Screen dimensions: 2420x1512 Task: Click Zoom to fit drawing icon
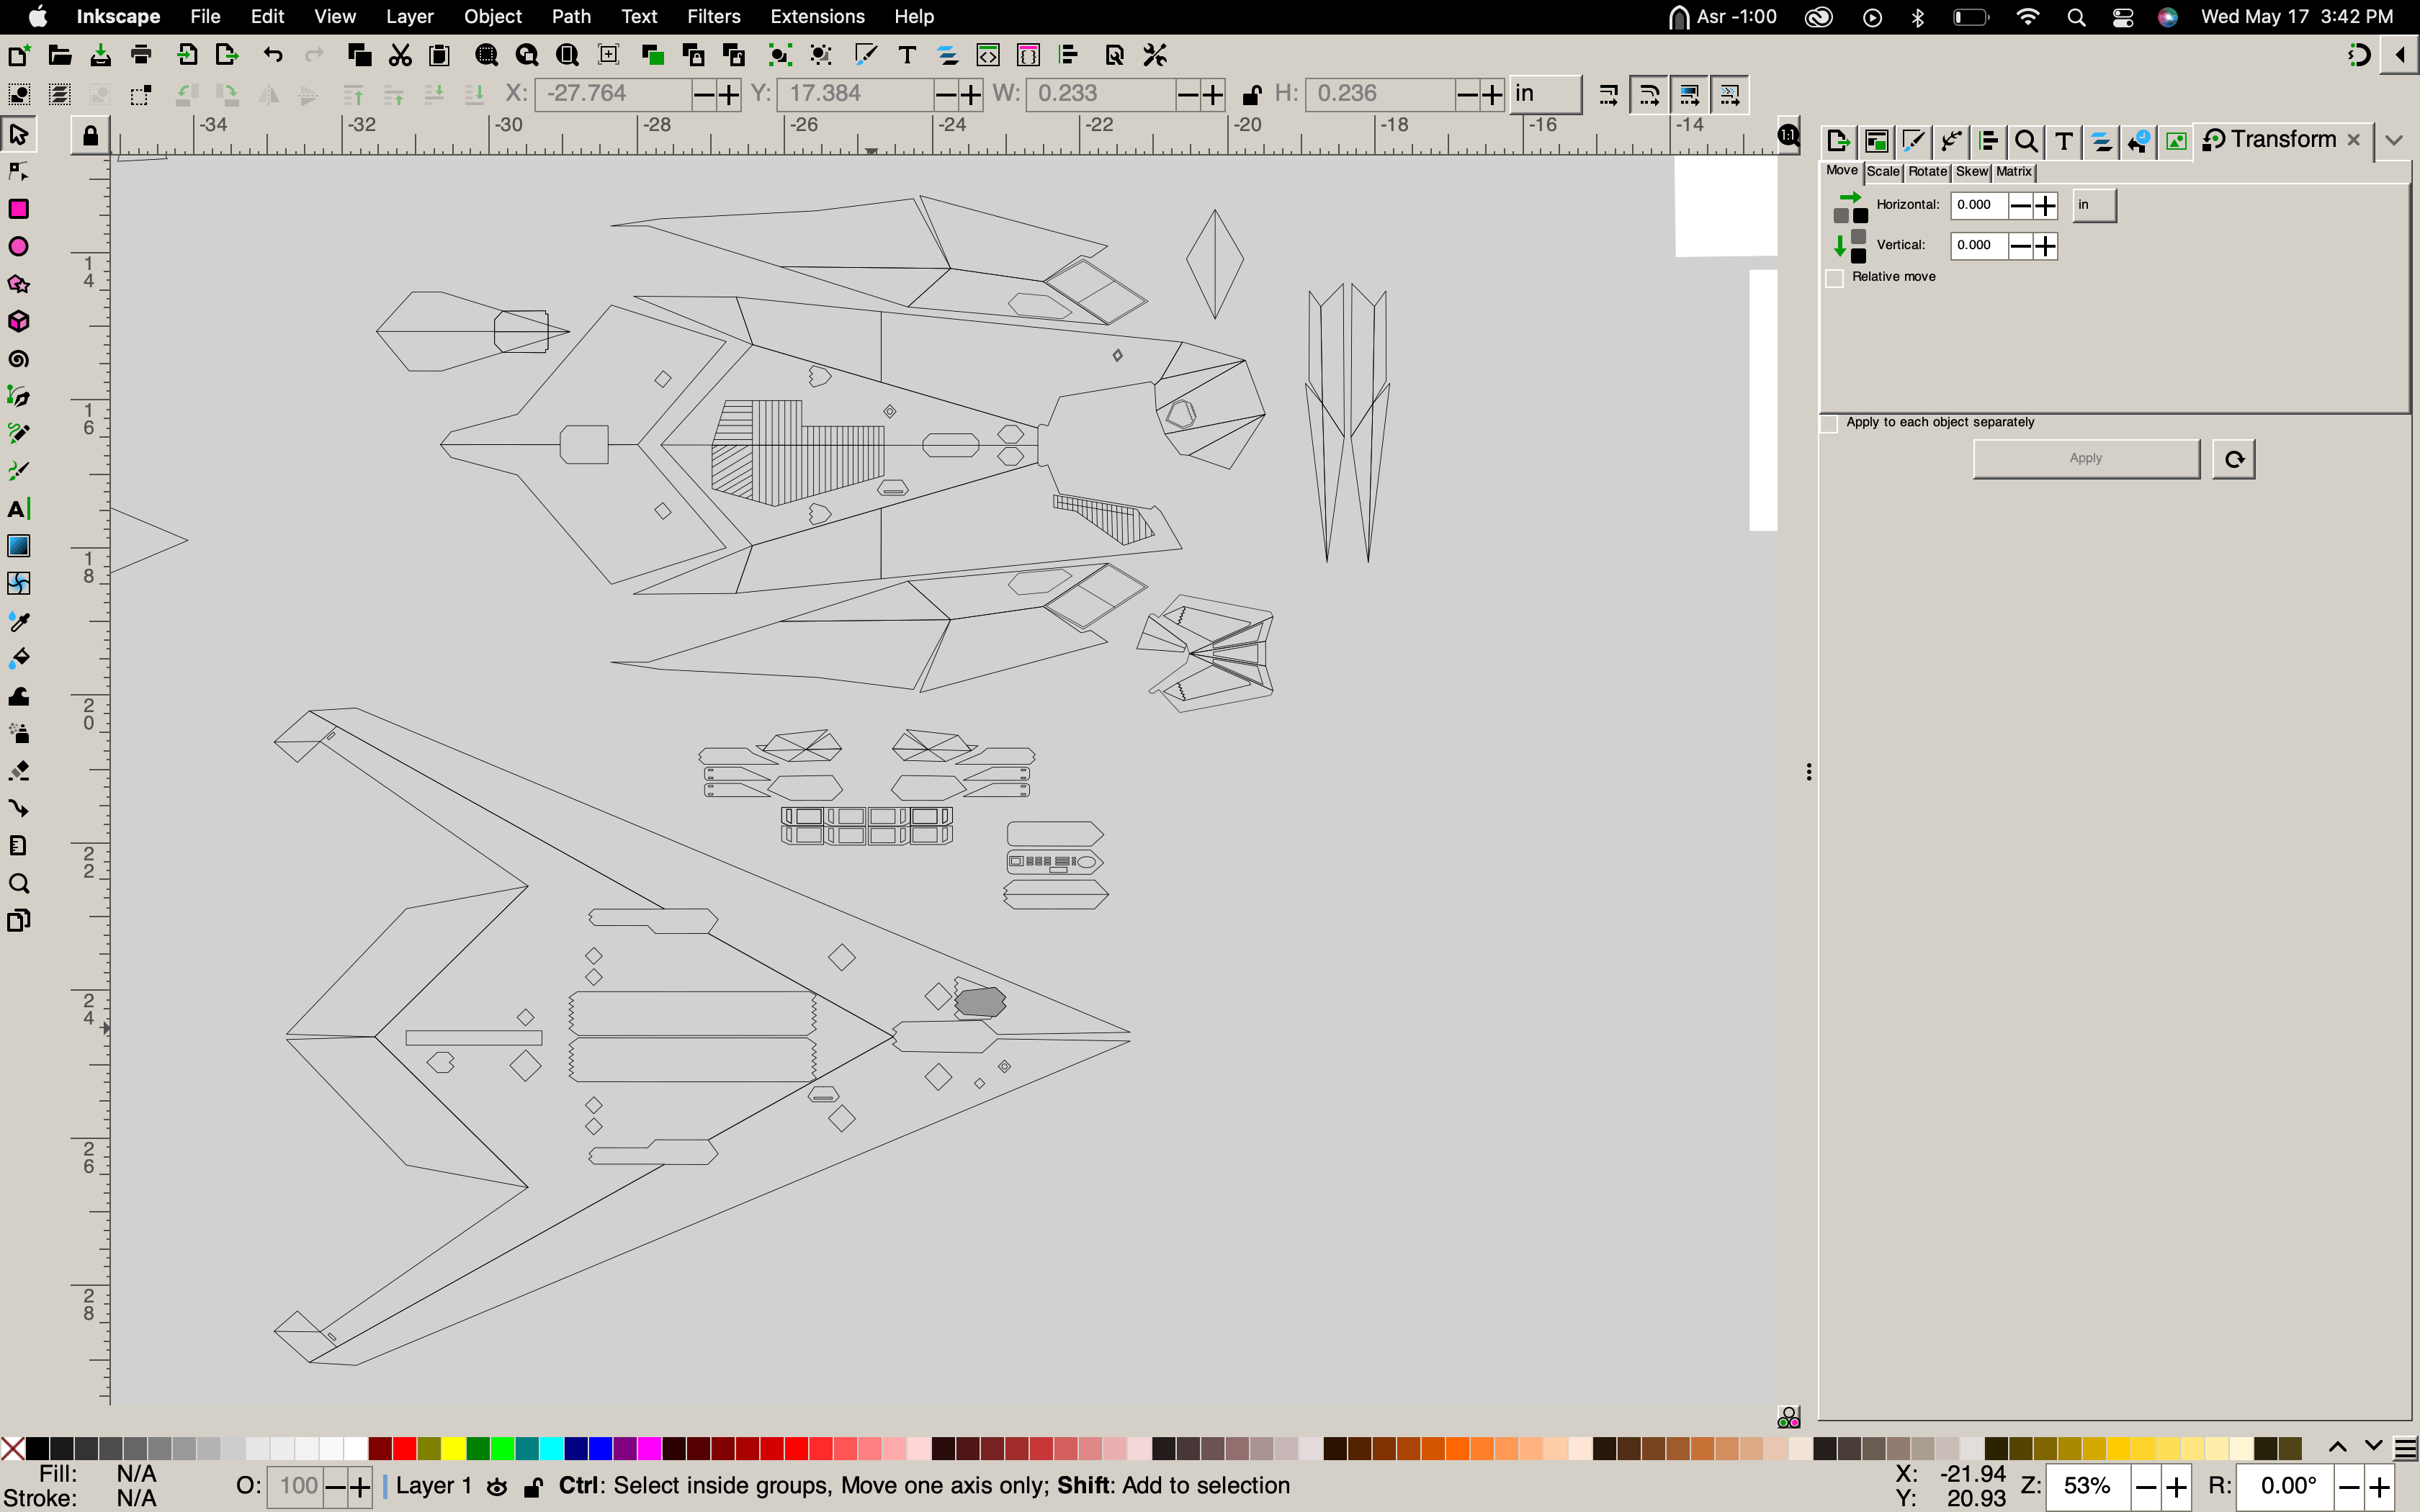tap(527, 55)
